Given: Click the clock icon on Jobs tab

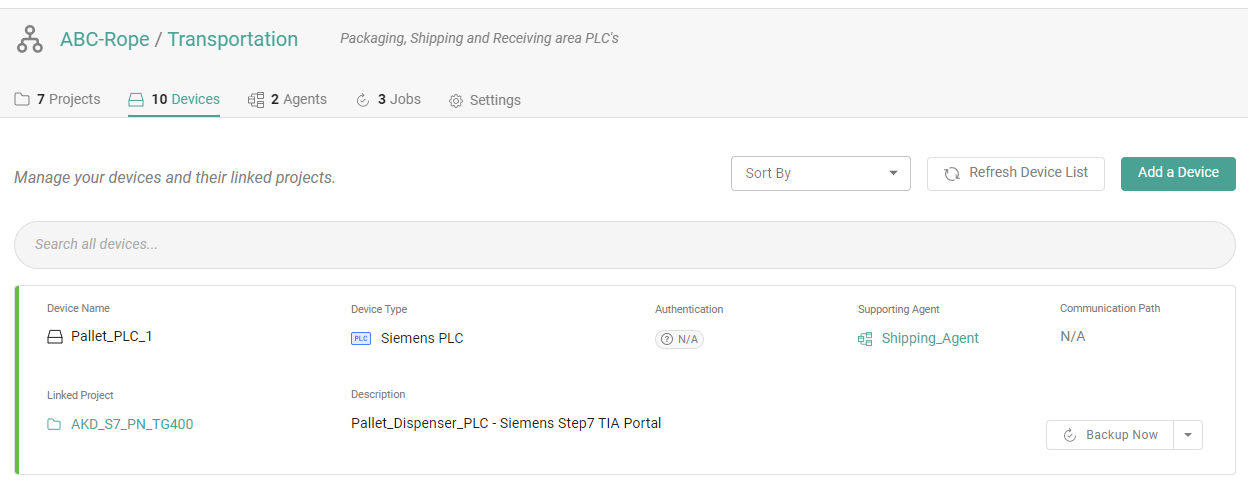Looking at the screenshot, I should click(x=363, y=100).
